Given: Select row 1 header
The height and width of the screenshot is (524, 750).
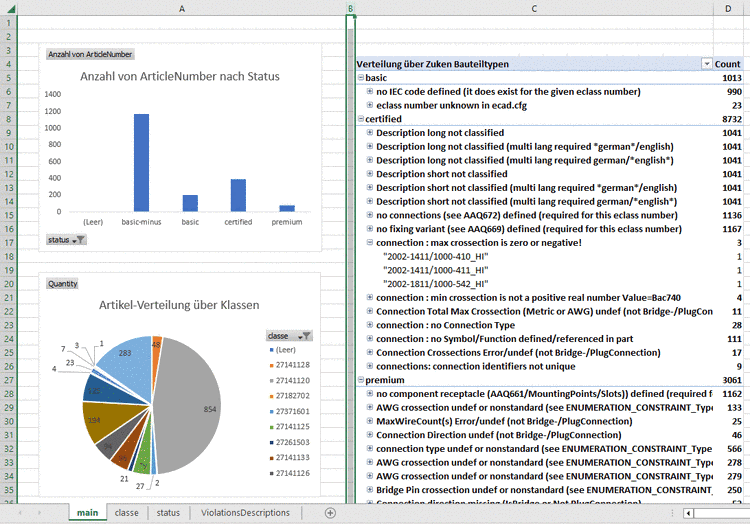Looking at the screenshot, I should (x=8, y=22).
